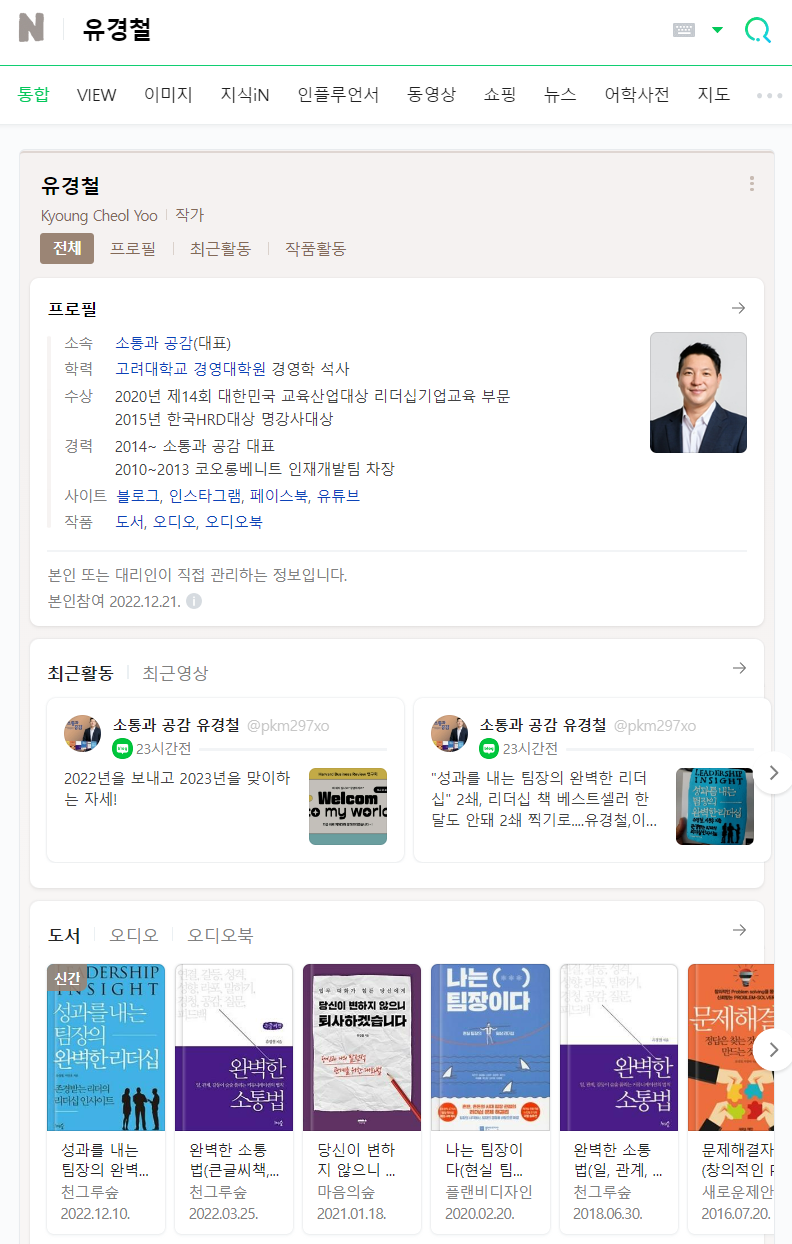The height and width of the screenshot is (1244, 792).
Task: Open profile details via the arrow icon
Action: [x=739, y=308]
